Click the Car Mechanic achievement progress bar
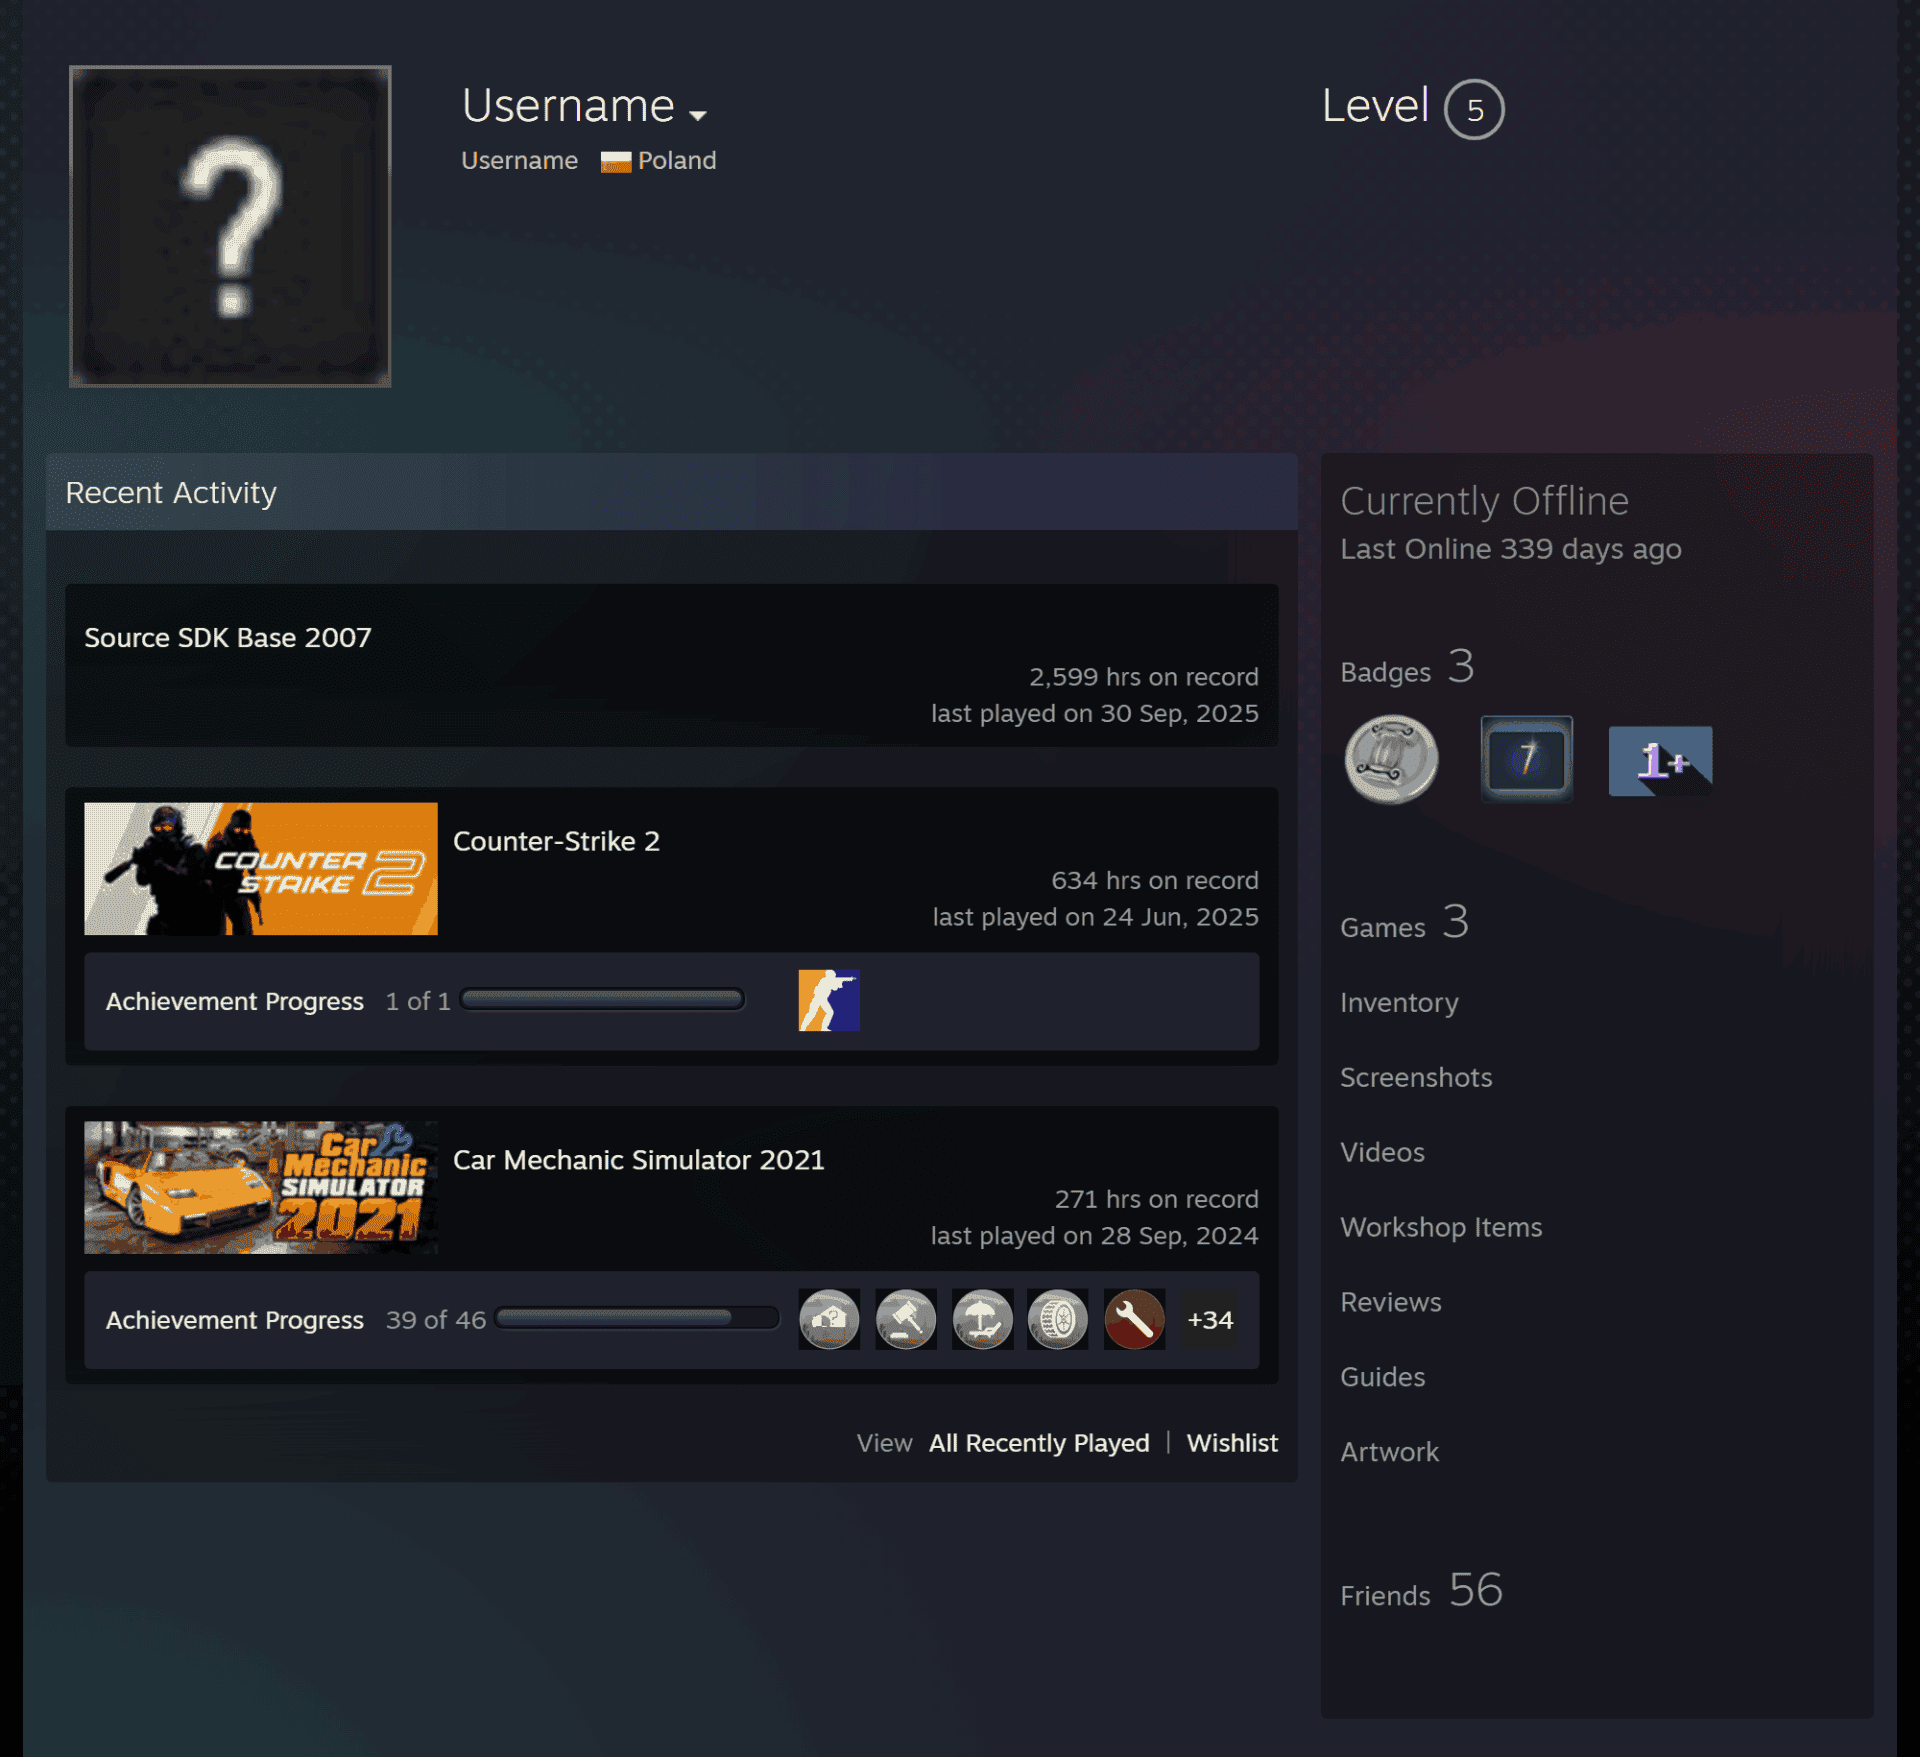The width and height of the screenshot is (1920, 1757). coord(637,1318)
